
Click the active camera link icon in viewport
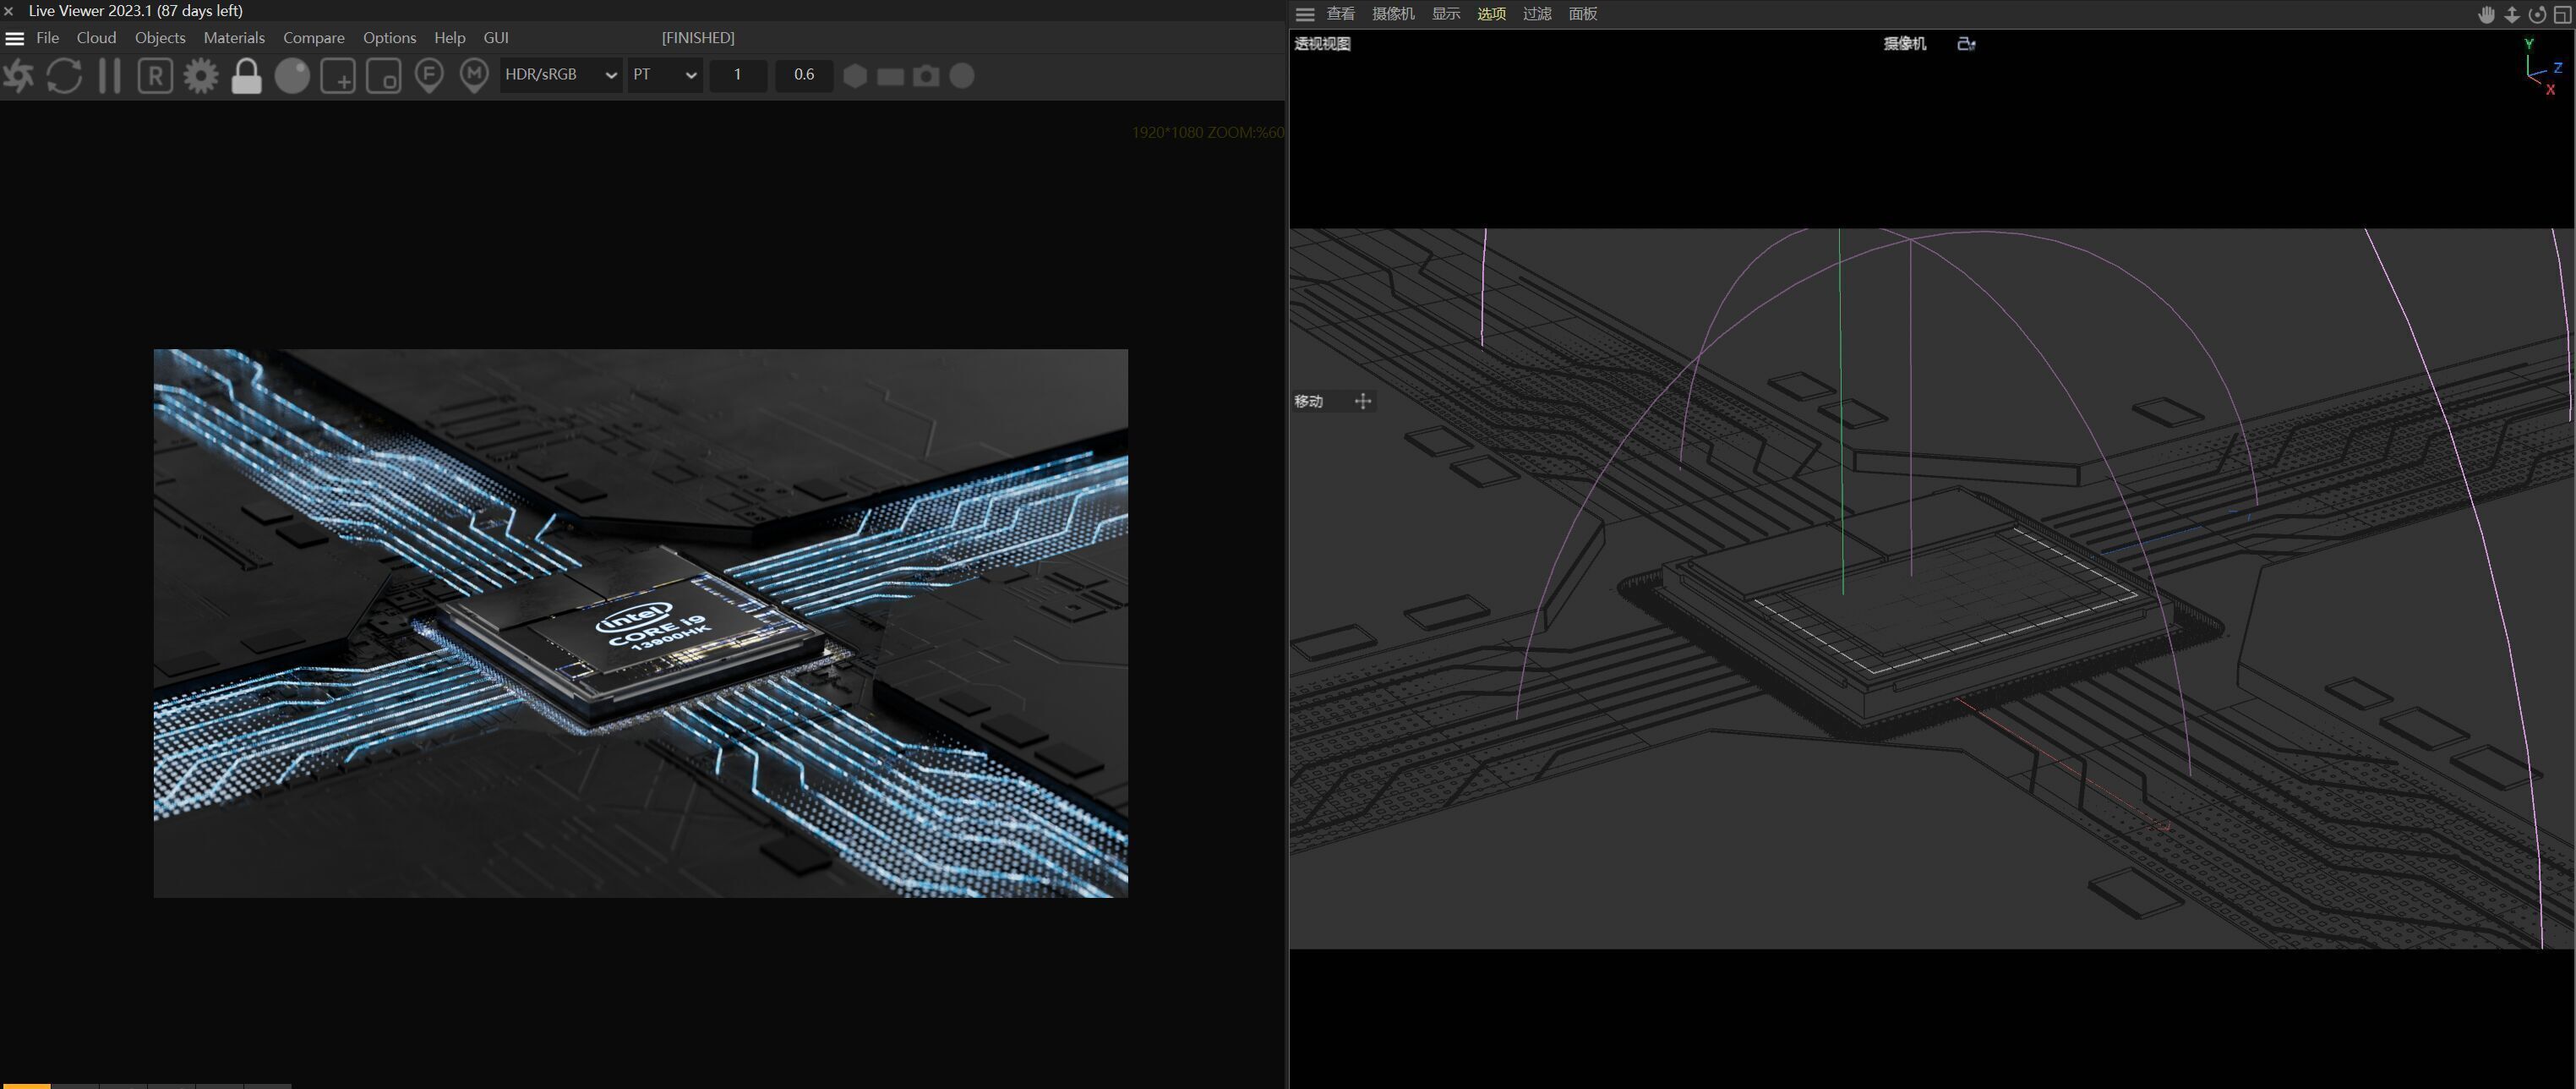pyautogui.click(x=1966, y=44)
